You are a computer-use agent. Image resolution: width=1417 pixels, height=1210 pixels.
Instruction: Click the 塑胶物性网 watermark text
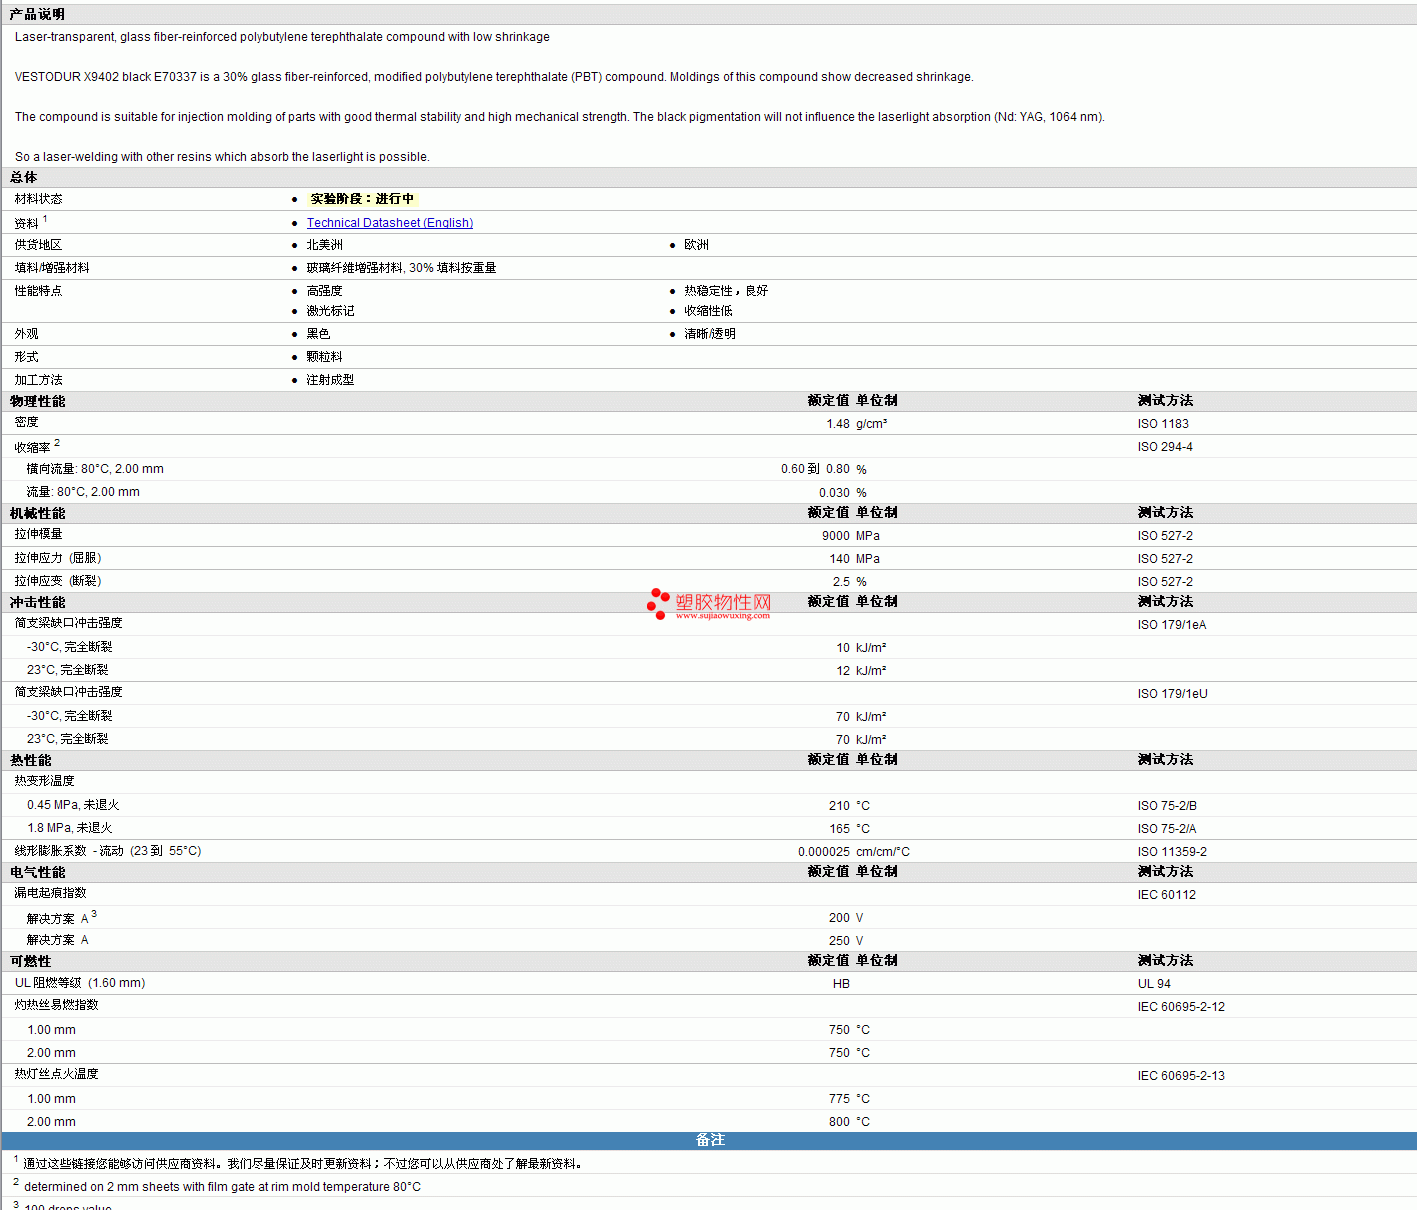[723, 602]
